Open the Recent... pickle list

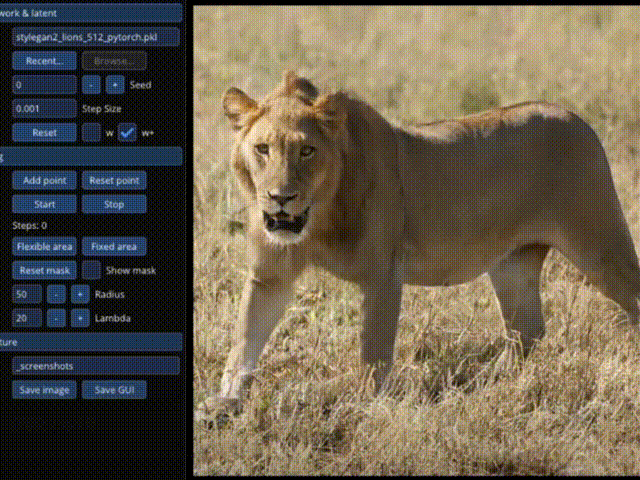point(44,61)
